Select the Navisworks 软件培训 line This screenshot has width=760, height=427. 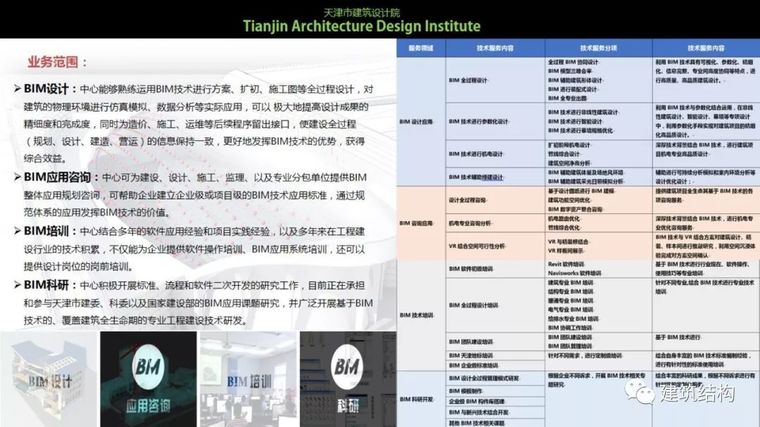(x=574, y=273)
